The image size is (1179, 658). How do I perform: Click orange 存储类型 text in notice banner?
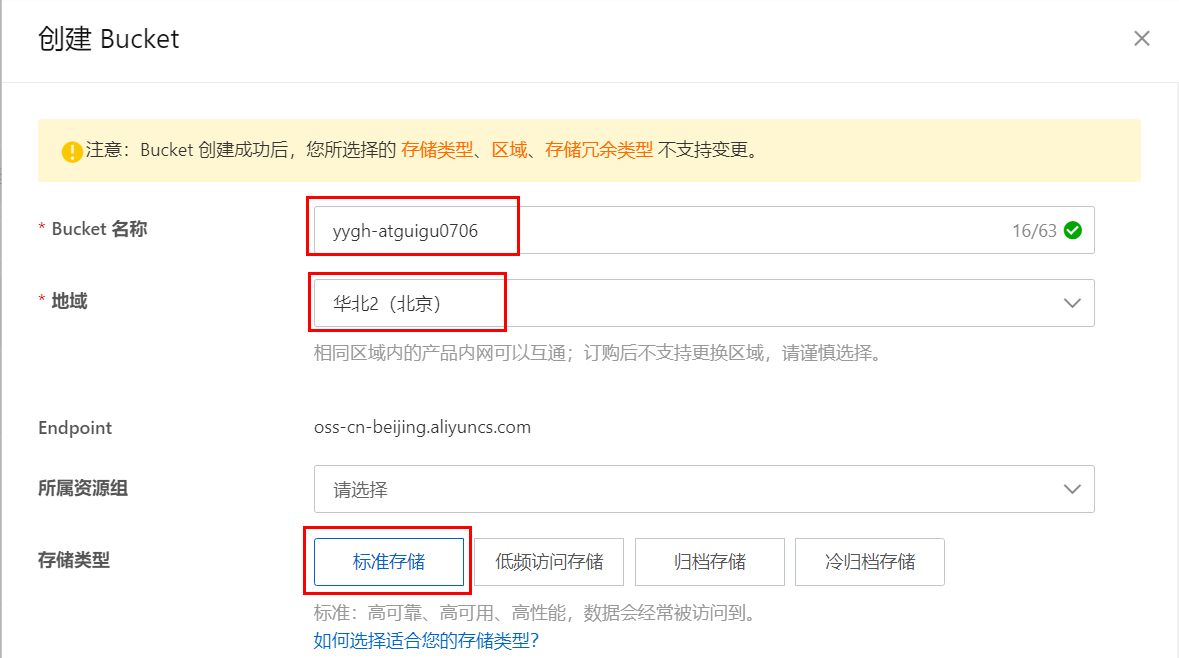[x=436, y=150]
